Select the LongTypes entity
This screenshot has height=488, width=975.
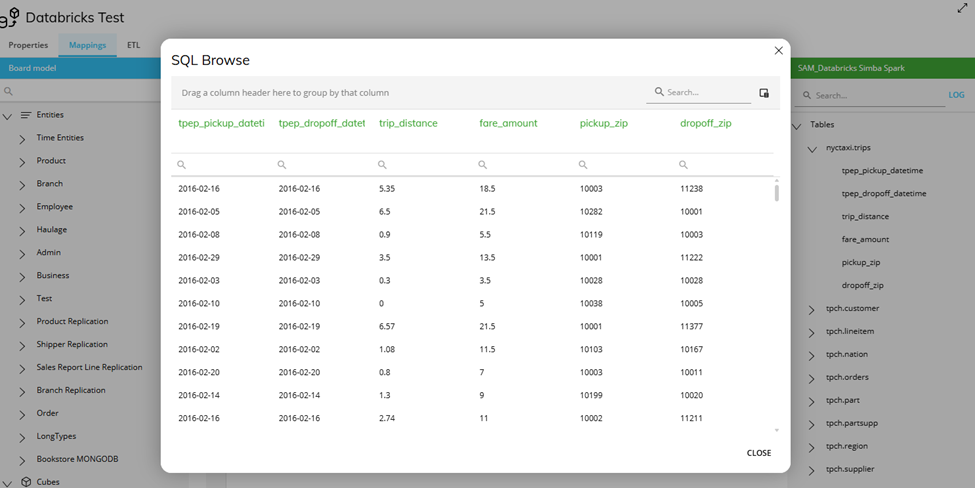pyautogui.click(x=56, y=436)
